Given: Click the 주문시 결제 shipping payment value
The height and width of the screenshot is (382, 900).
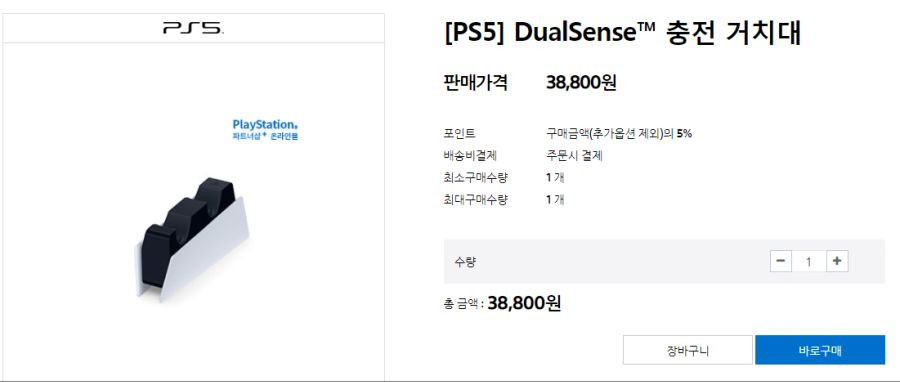Looking at the screenshot, I should coord(574,155).
